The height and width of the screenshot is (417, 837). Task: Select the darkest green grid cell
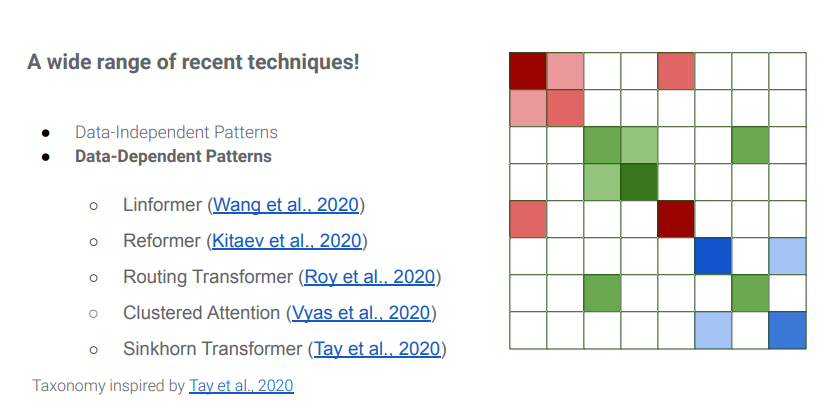pos(639,182)
